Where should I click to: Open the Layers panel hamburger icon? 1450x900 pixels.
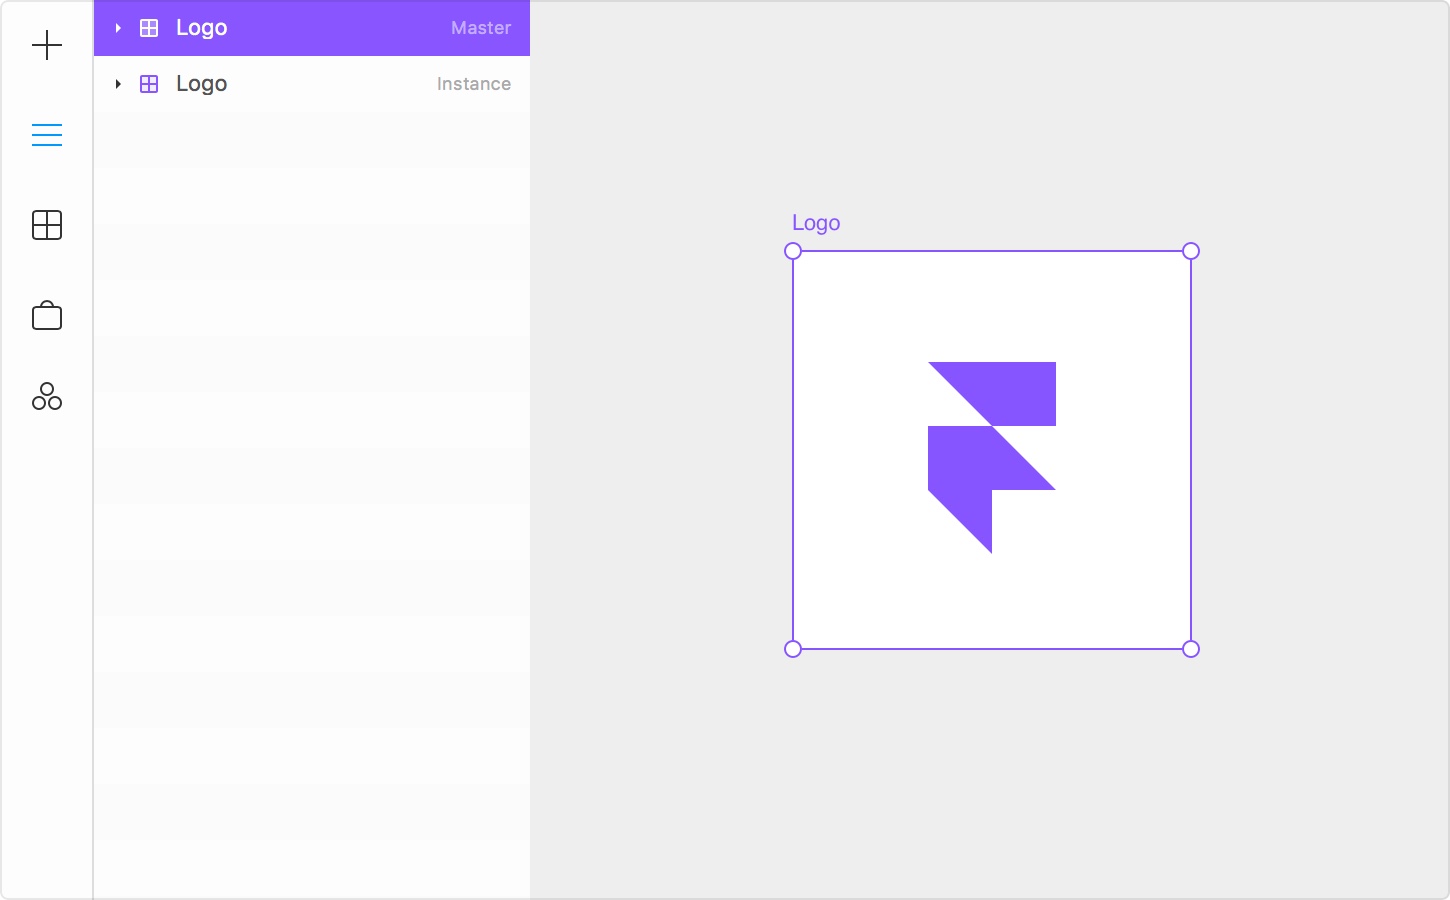(x=47, y=135)
